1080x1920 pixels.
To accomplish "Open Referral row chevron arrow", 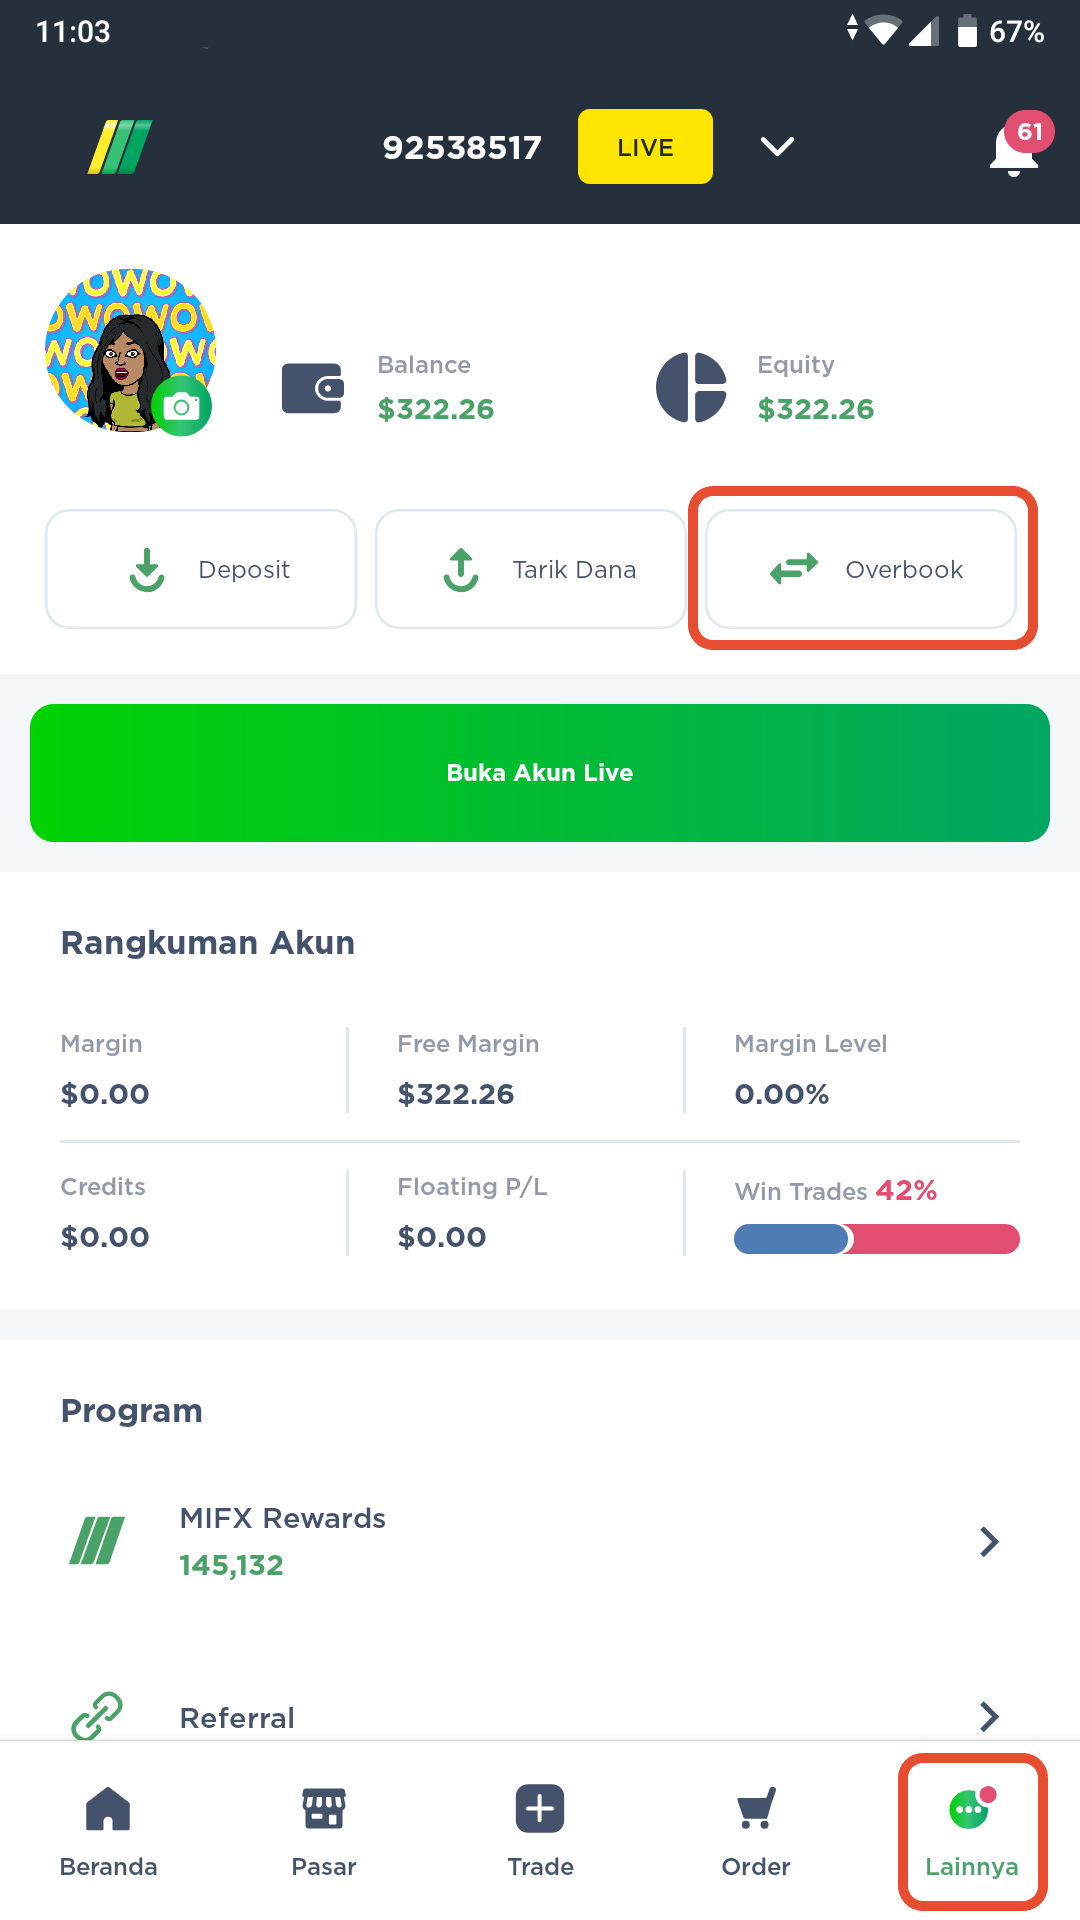I will pyautogui.click(x=989, y=1716).
